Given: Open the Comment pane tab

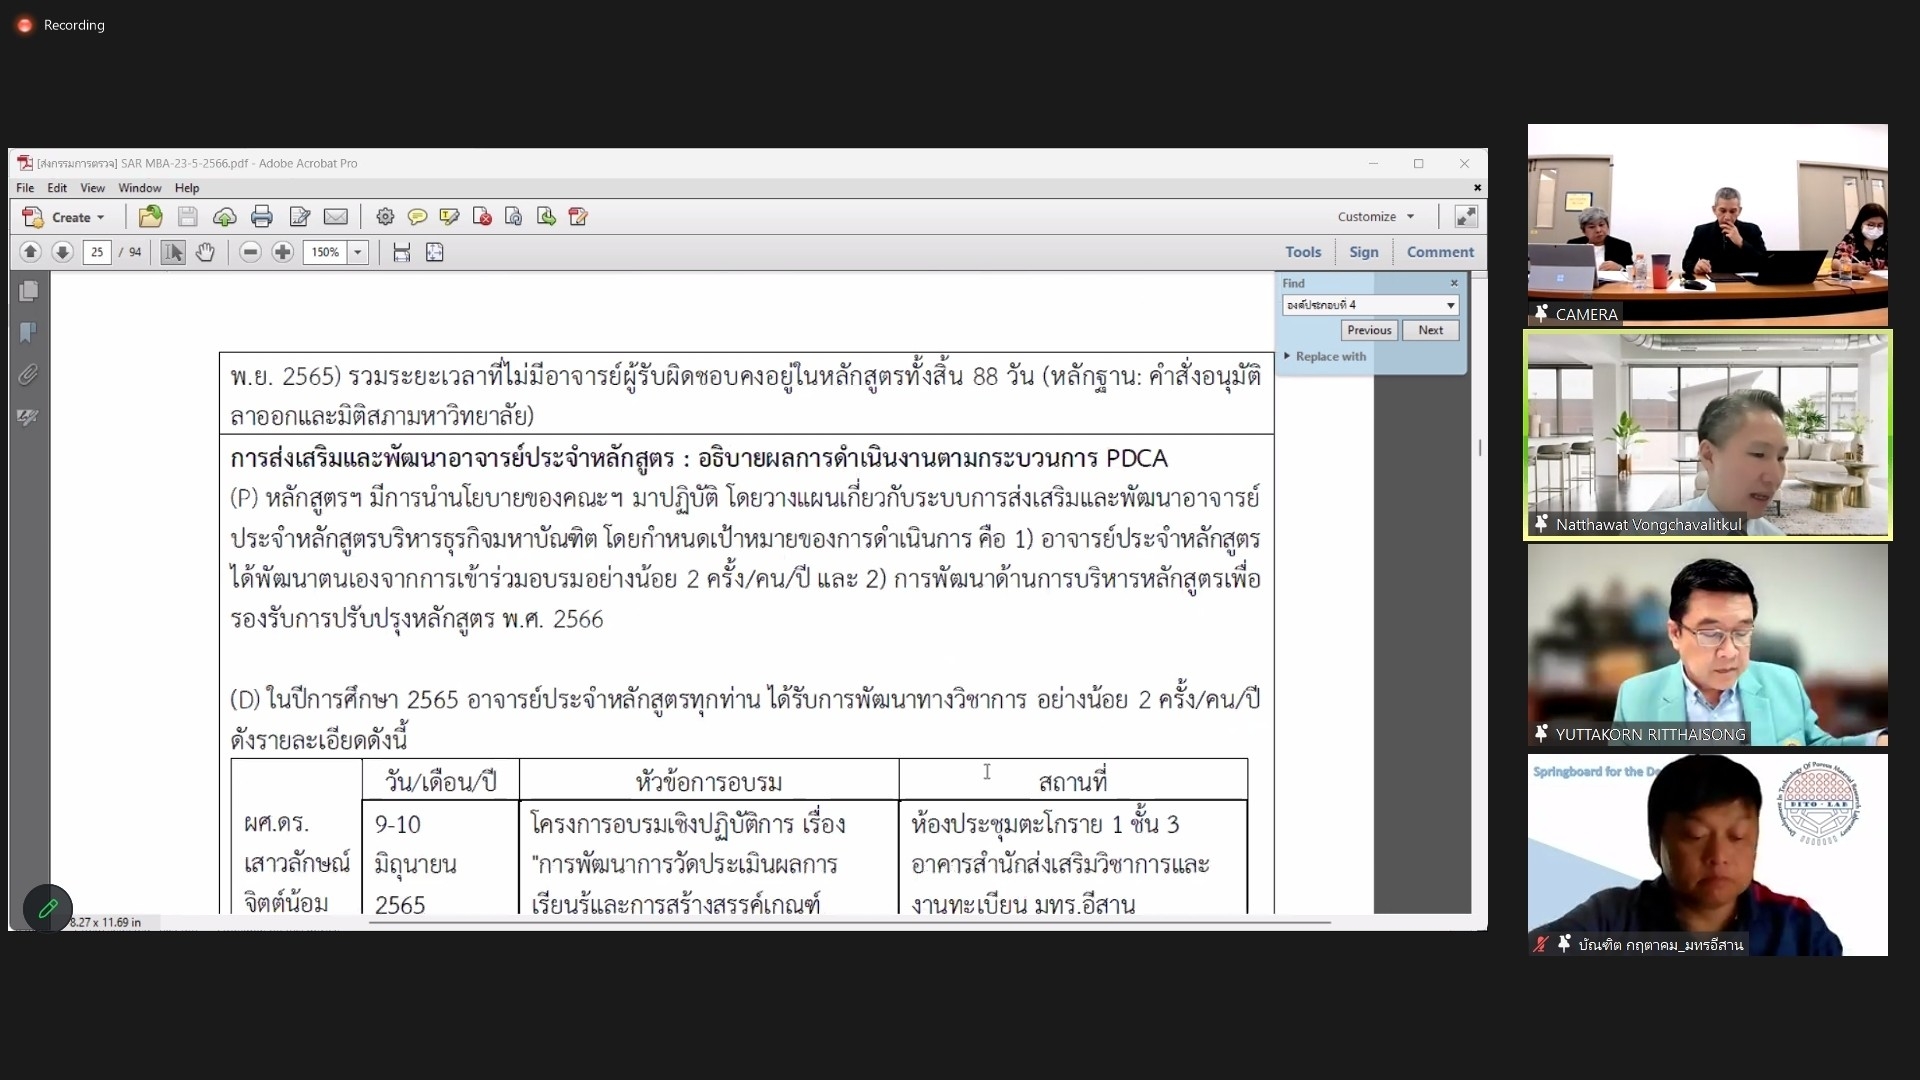Looking at the screenshot, I should [x=1440, y=252].
